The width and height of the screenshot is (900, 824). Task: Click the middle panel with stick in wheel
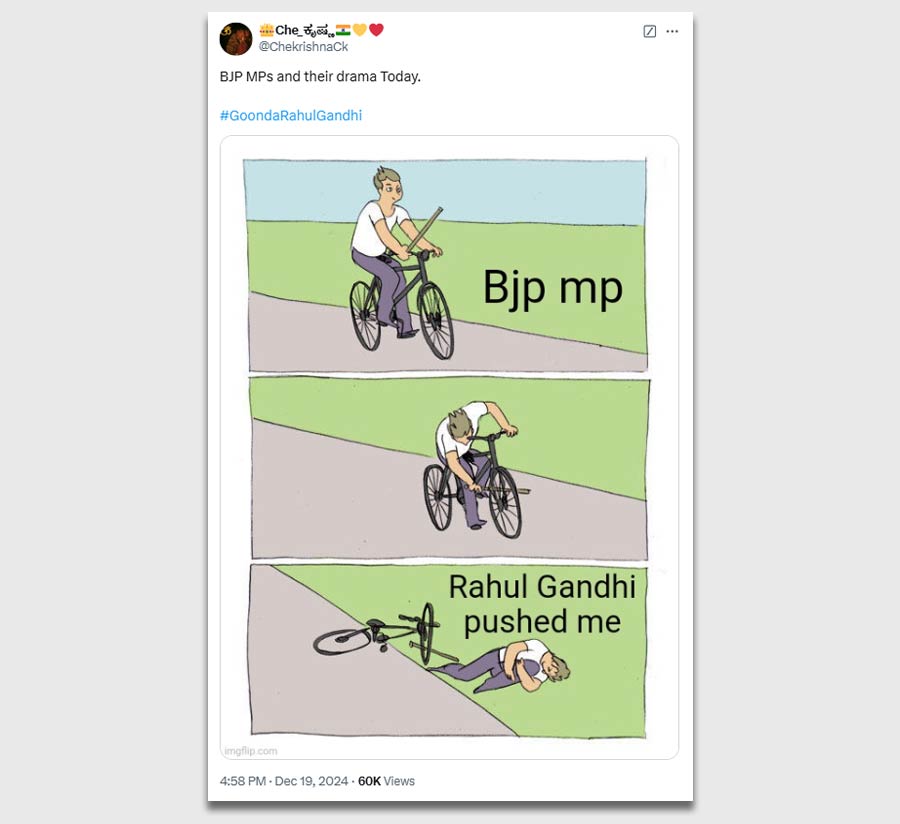pyautogui.click(x=449, y=468)
